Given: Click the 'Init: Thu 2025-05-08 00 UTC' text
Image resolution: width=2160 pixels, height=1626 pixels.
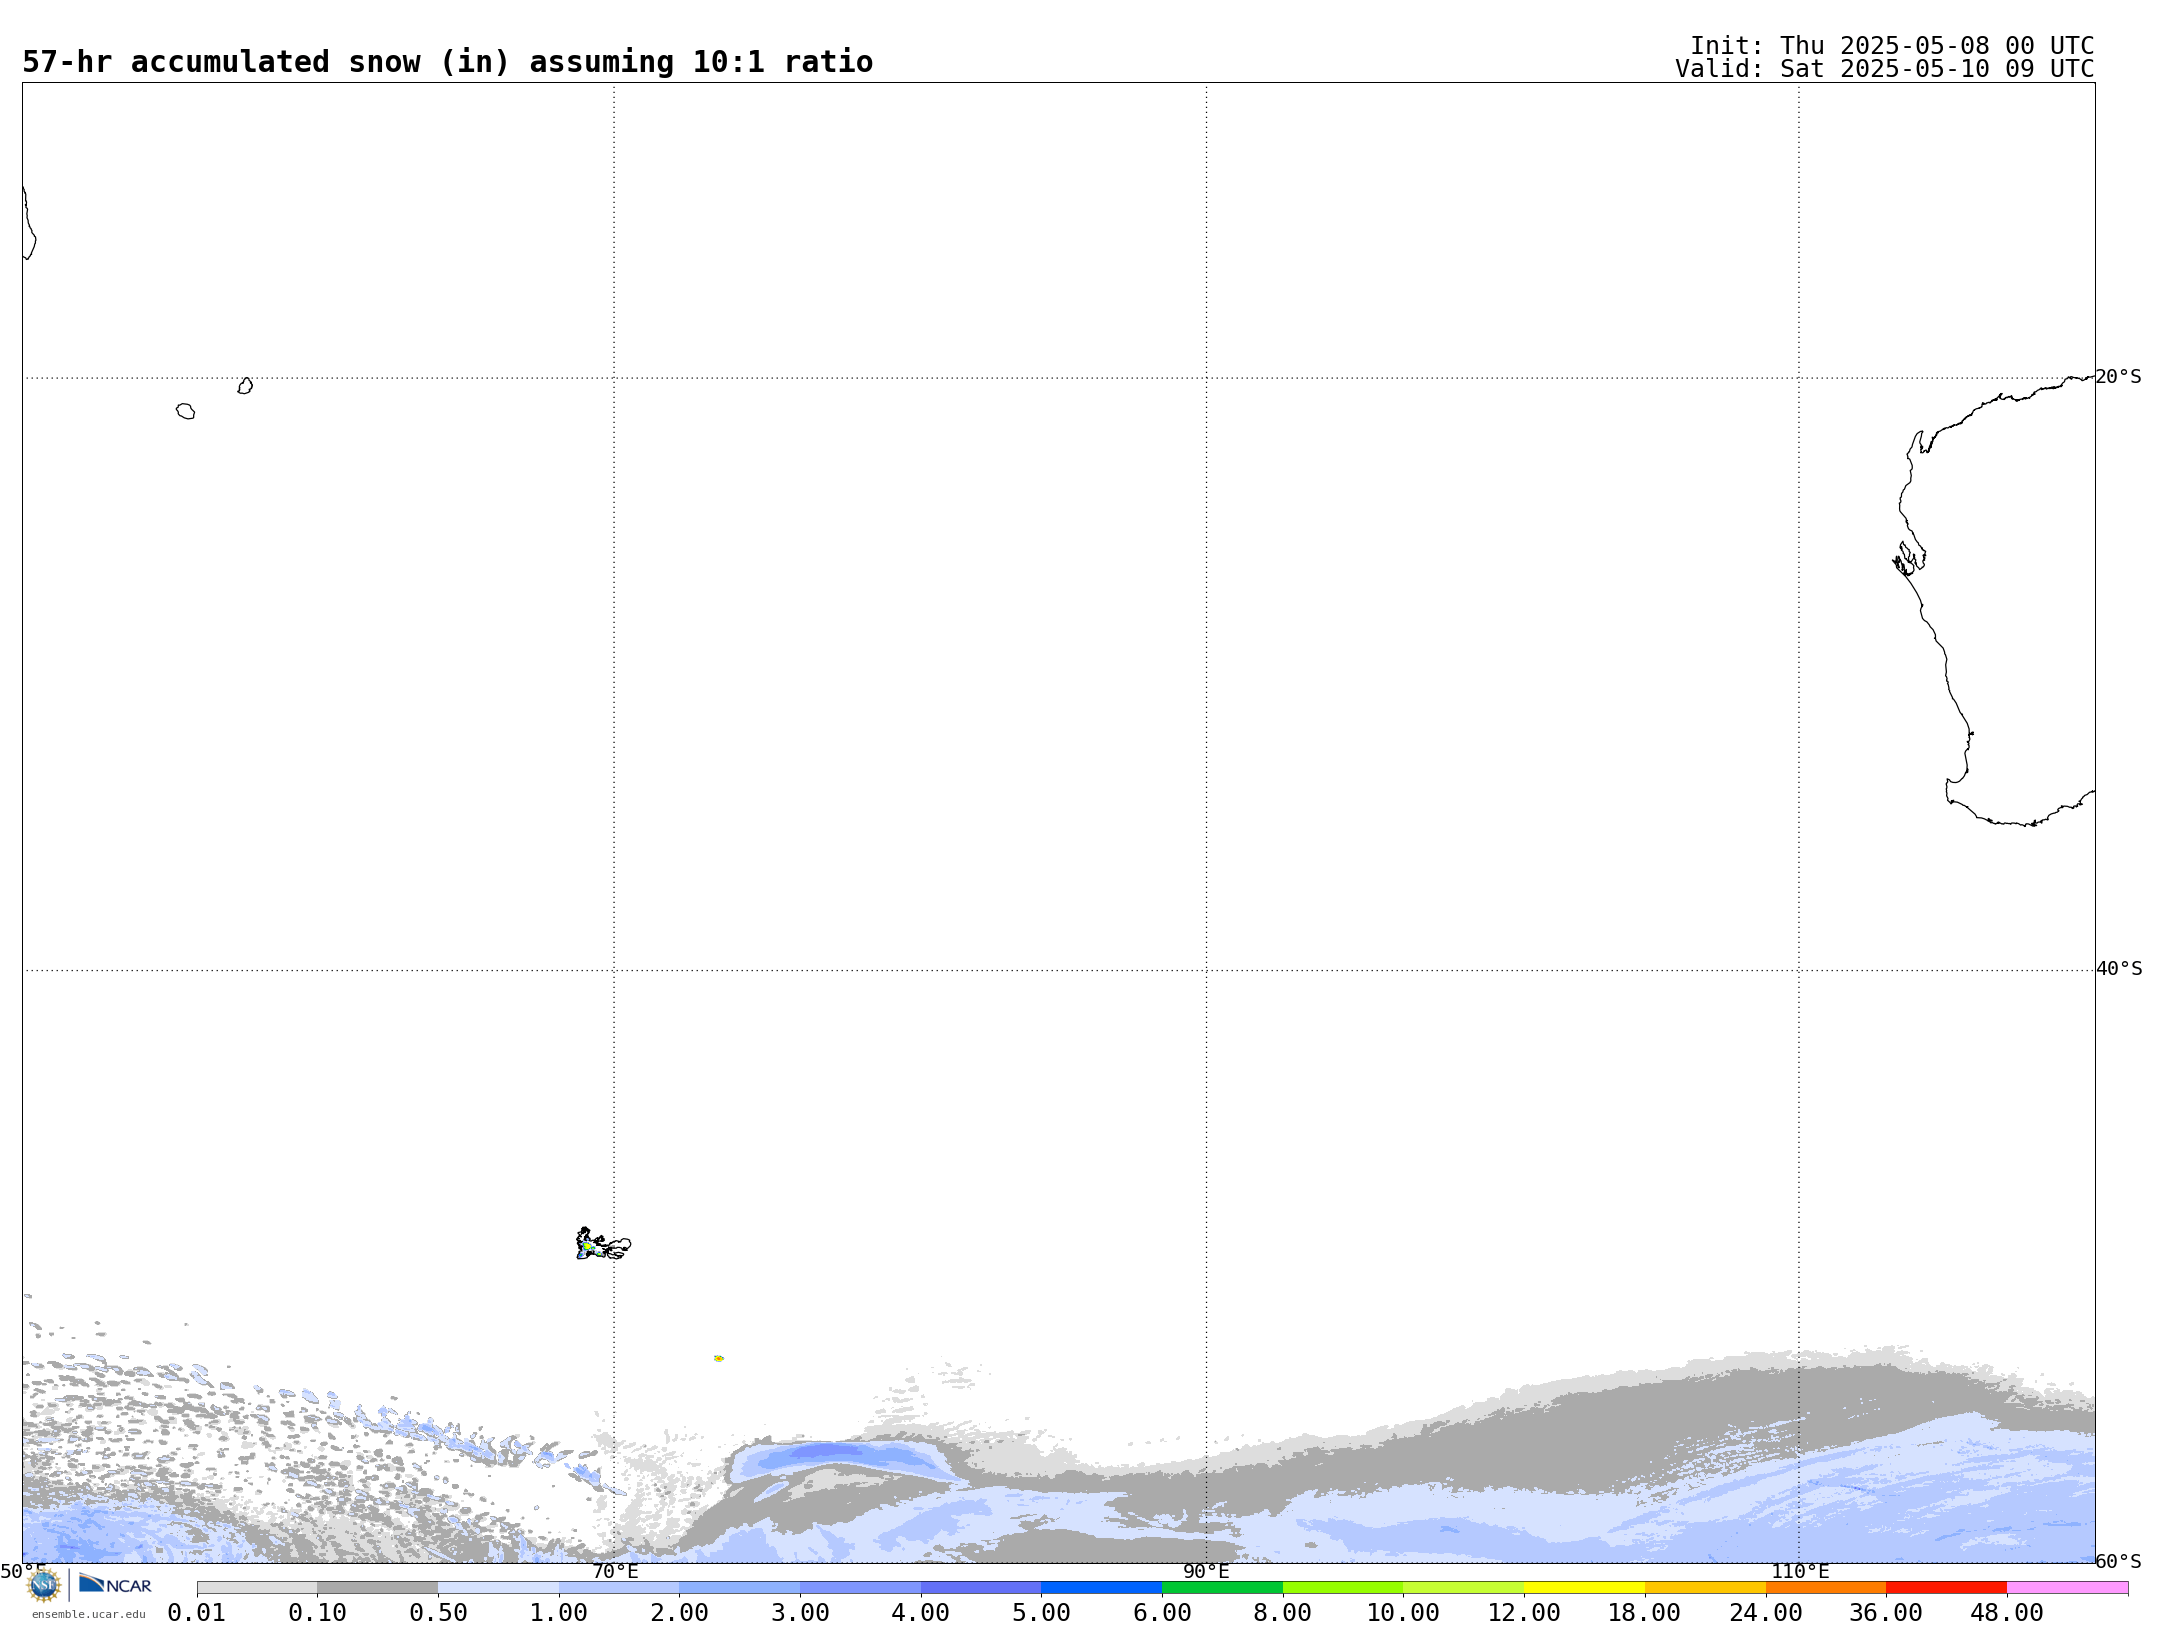Looking at the screenshot, I should coord(1892,46).
